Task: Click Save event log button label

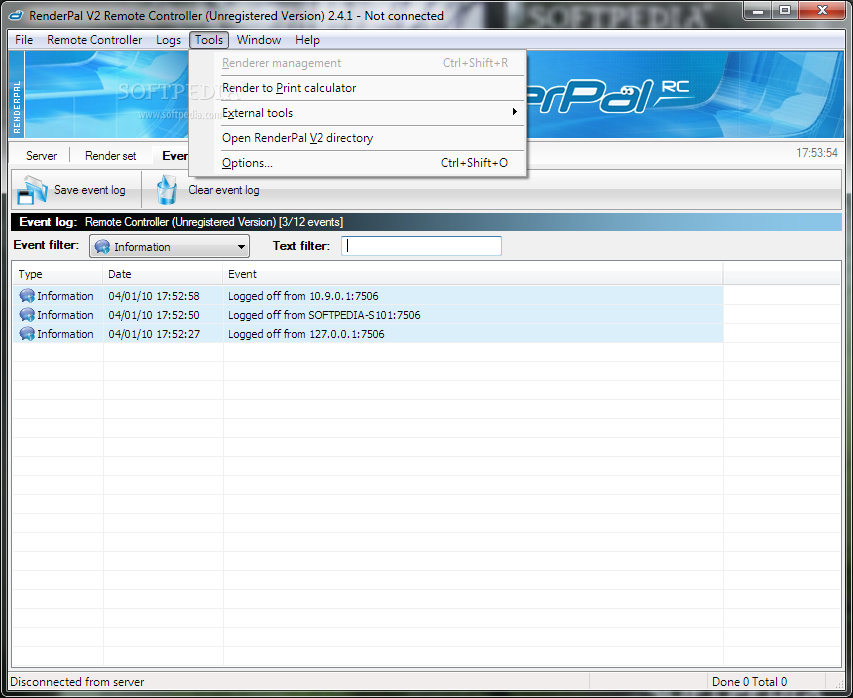Action: click(90, 190)
